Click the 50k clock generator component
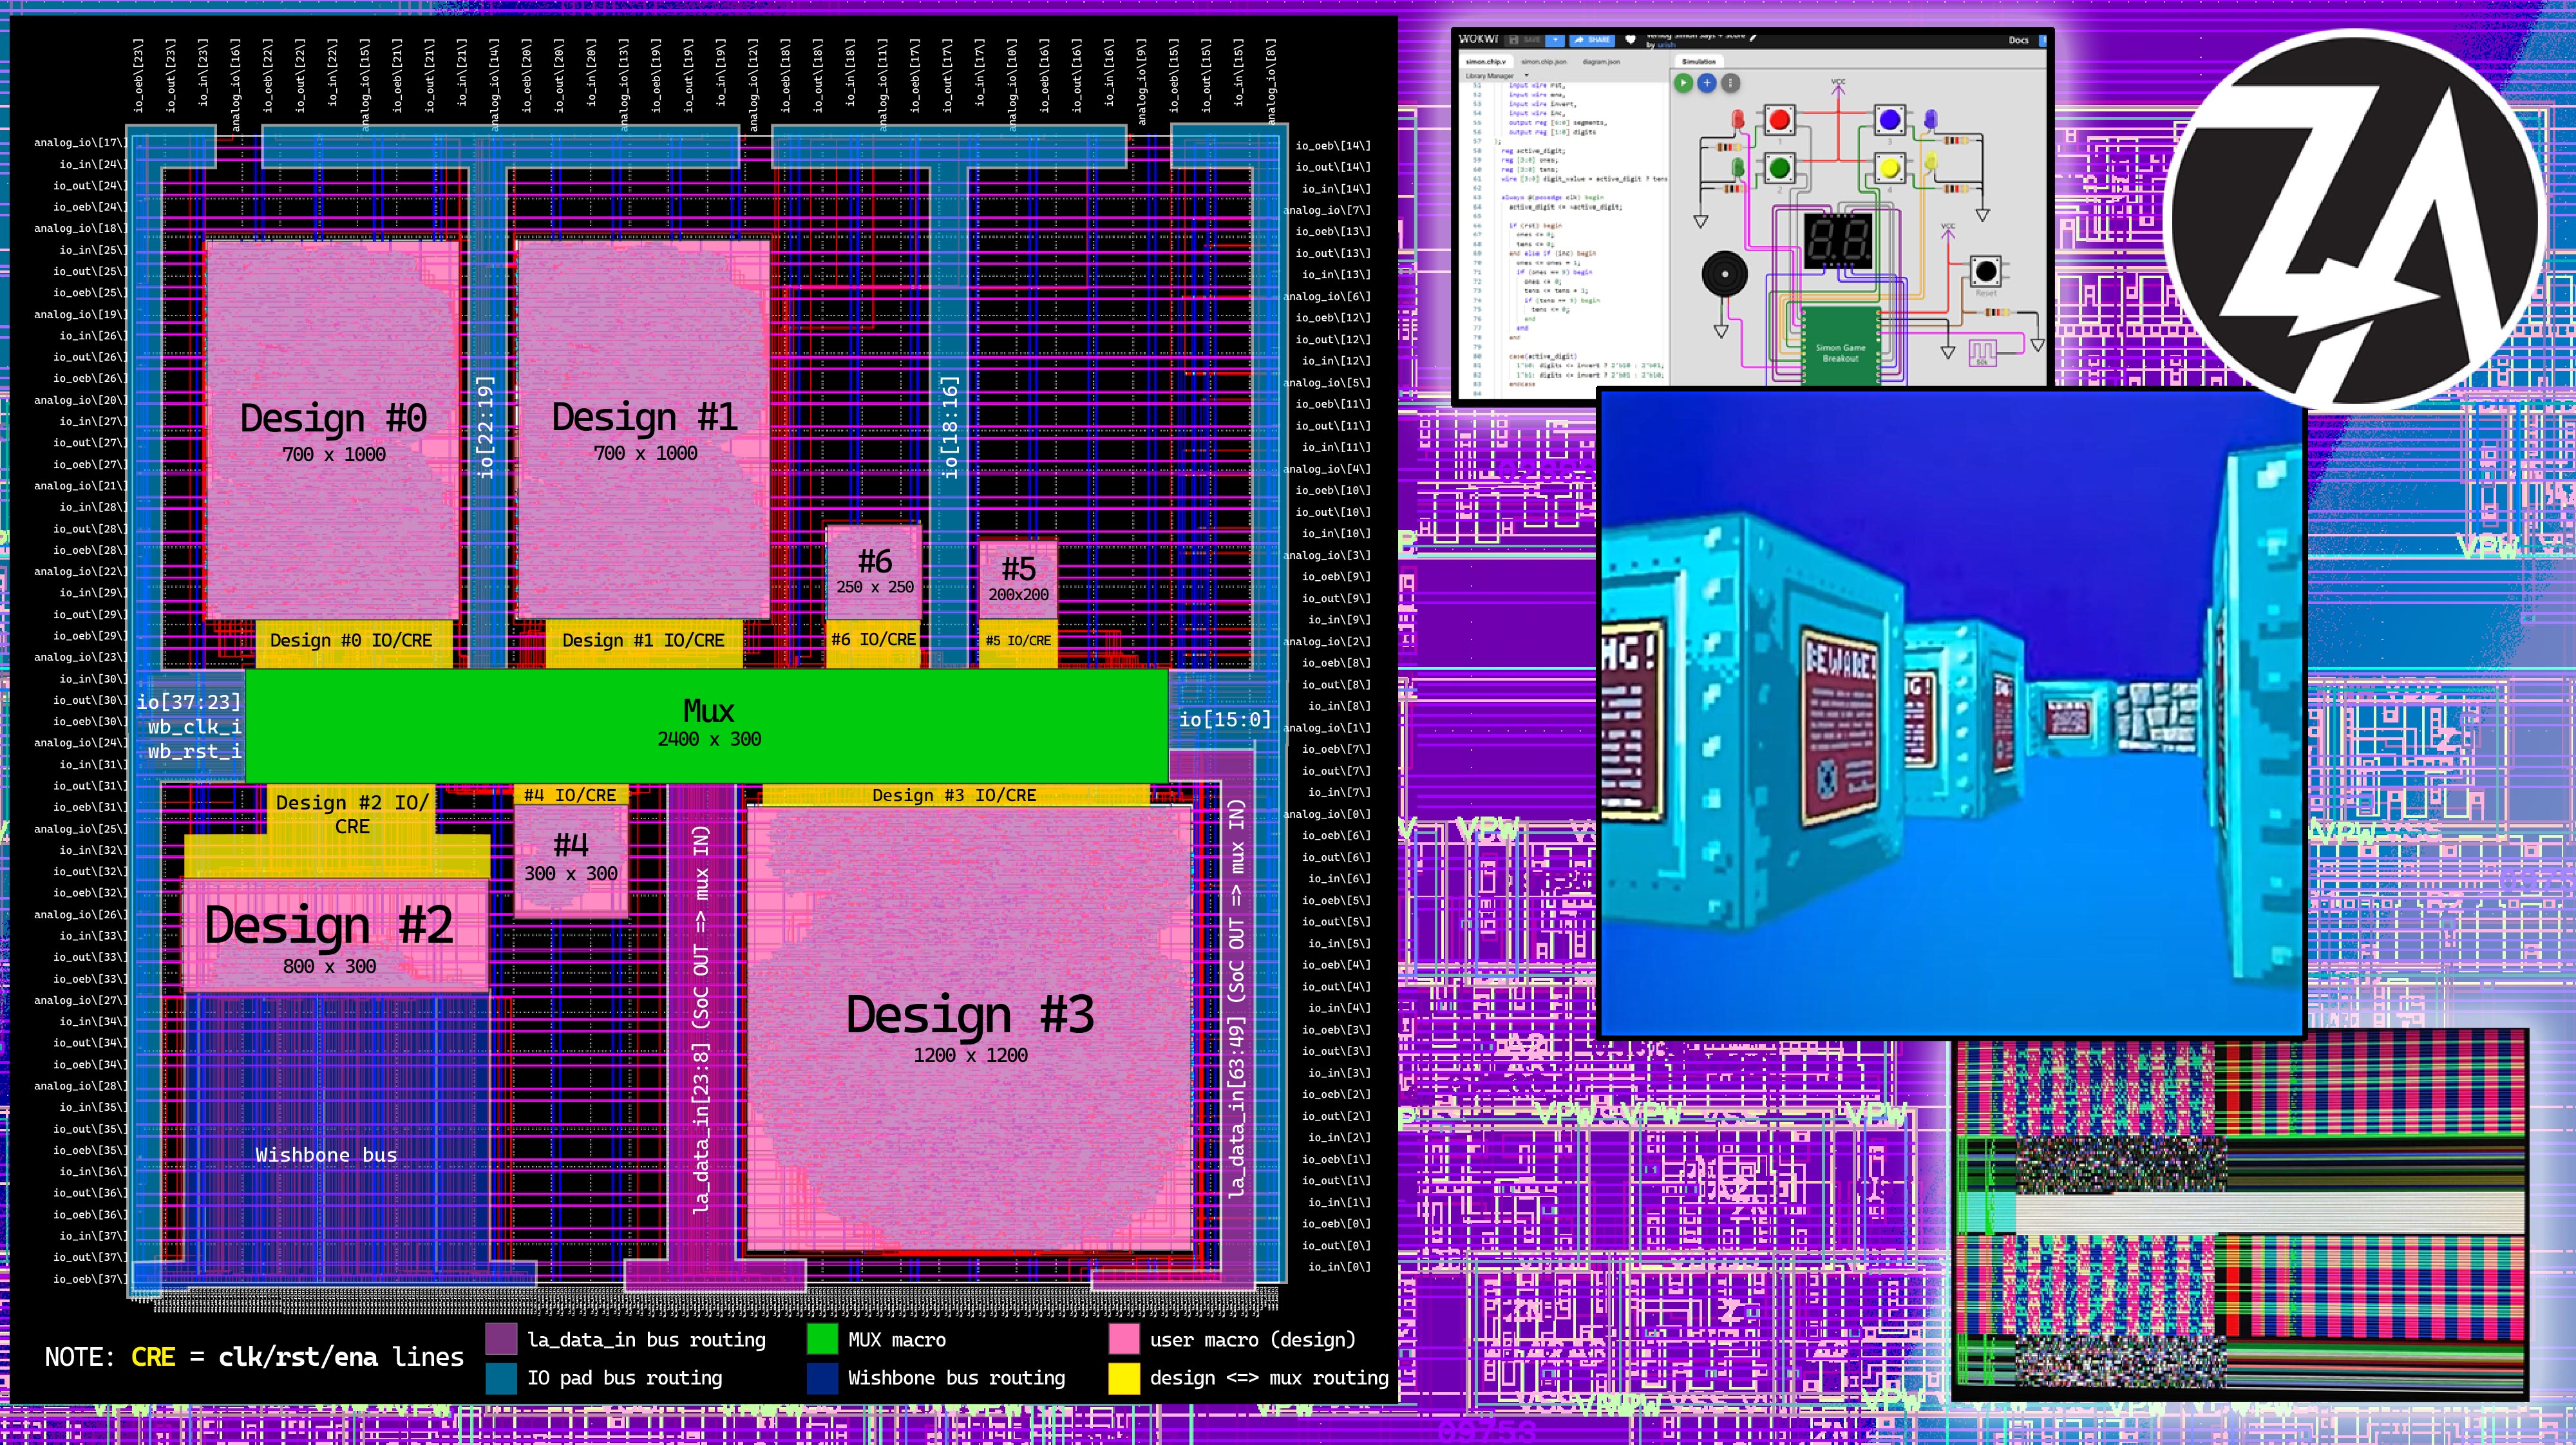This screenshot has width=2576, height=1445. click(1982, 352)
